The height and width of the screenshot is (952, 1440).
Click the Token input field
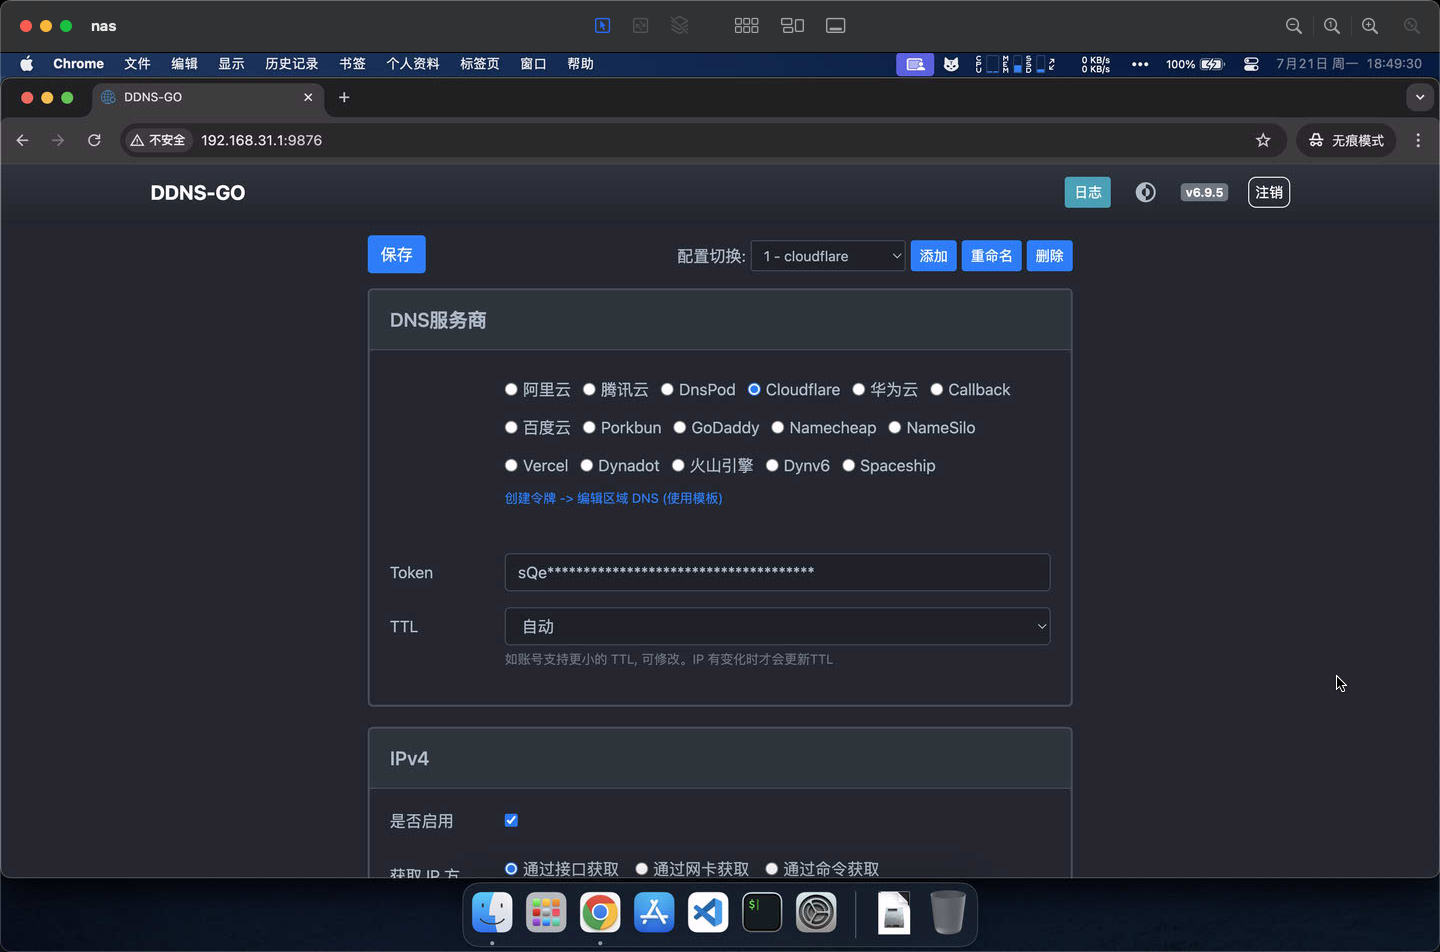click(777, 572)
